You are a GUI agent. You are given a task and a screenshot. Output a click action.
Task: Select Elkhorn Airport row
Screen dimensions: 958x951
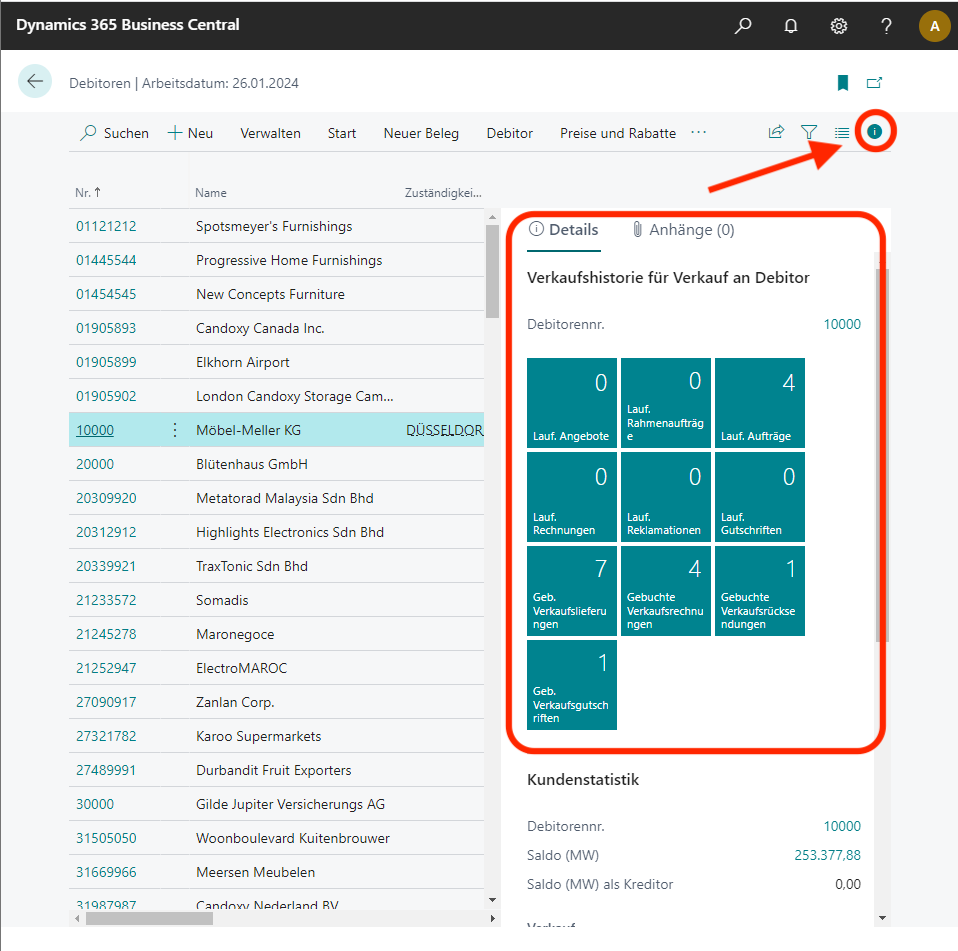click(x=276, y=362)
